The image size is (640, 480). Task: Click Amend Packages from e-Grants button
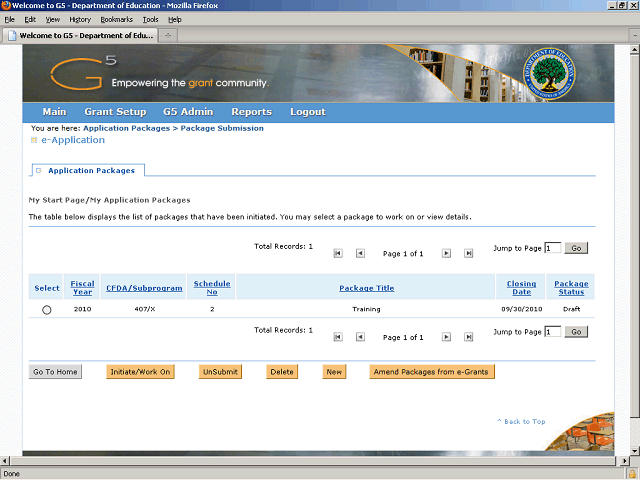coord(432,372)
